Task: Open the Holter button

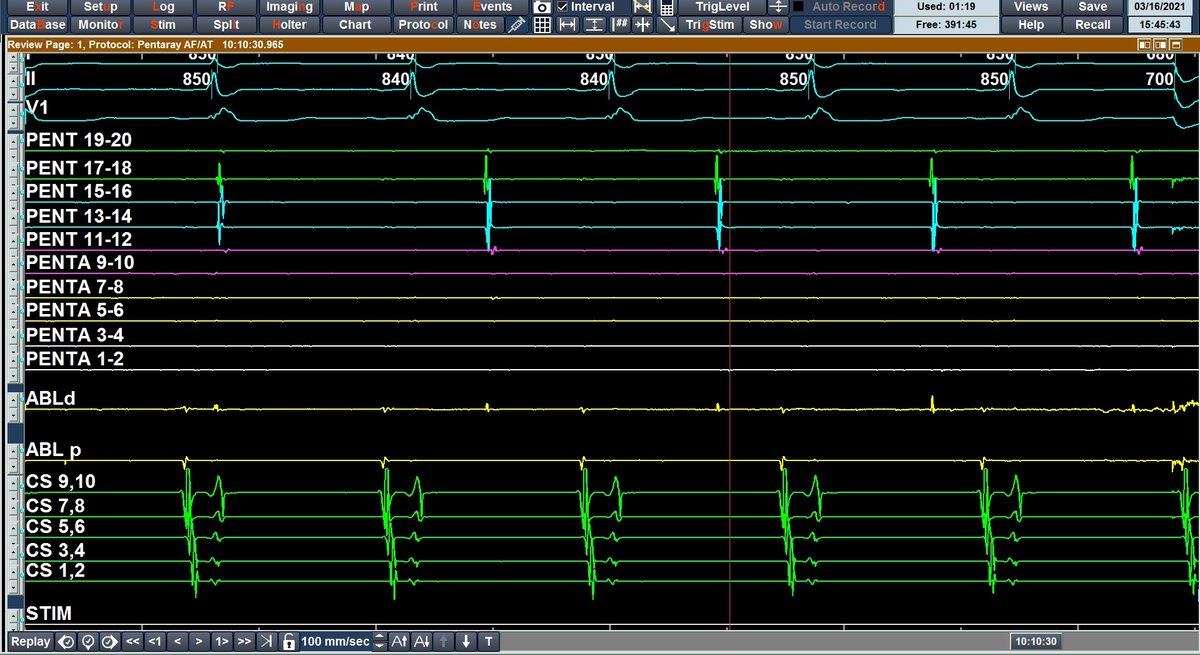Action: point(290,25)
